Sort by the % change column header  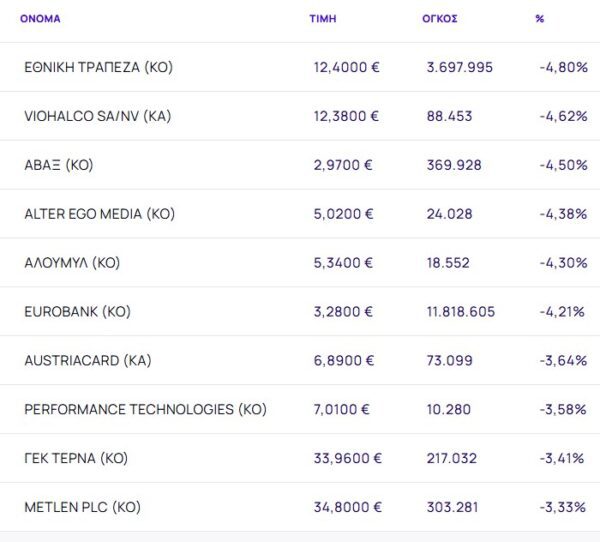[x=540, y=19]
